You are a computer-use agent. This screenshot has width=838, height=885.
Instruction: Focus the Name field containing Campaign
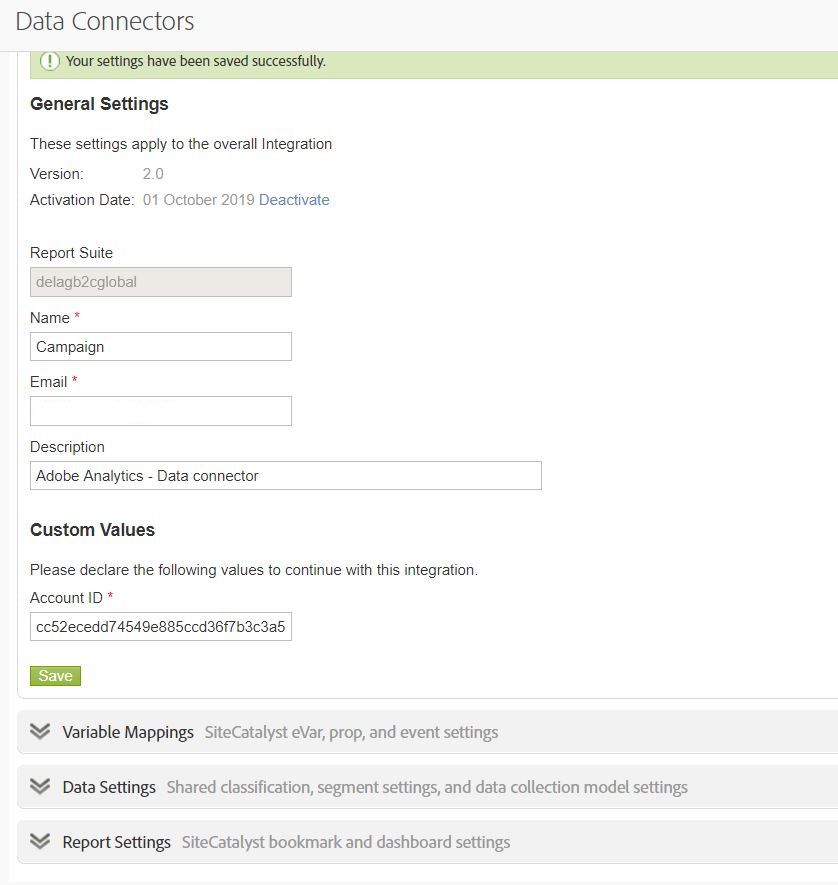click(x=161, y=347)
